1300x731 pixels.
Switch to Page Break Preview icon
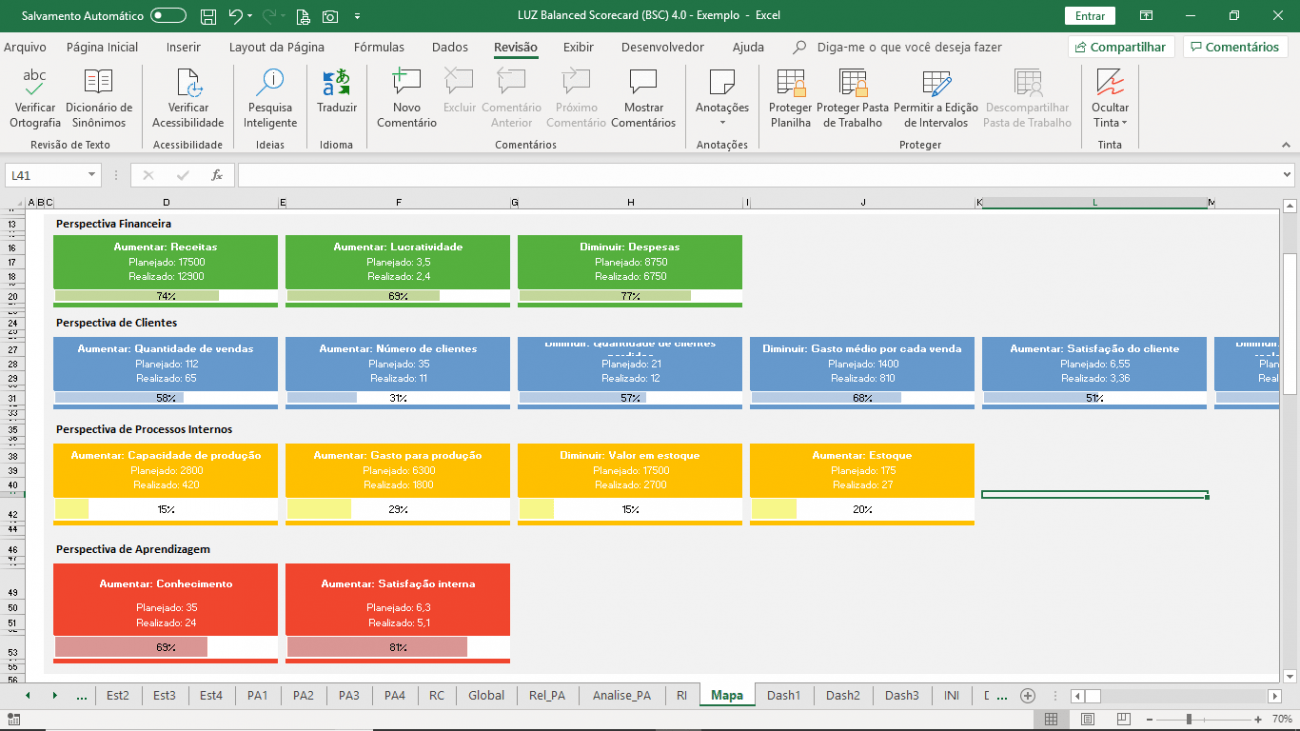[1123, 719]
